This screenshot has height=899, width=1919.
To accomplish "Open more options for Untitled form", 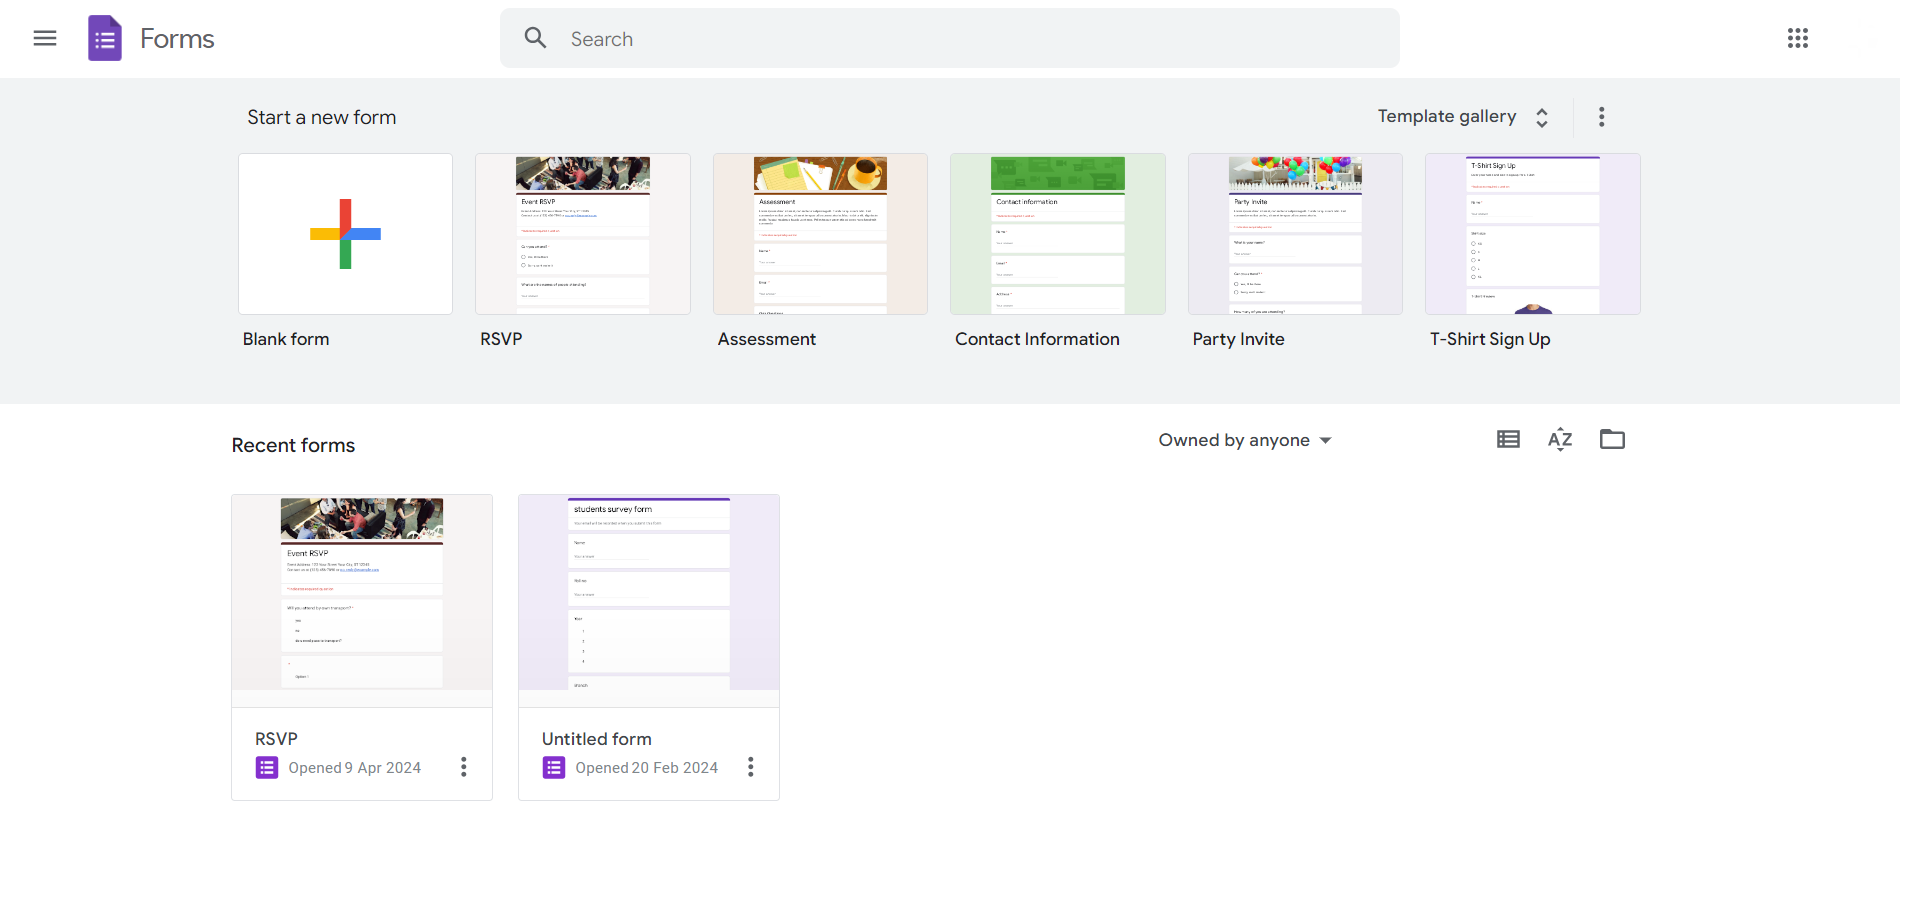I will click(x=751, y=767).
